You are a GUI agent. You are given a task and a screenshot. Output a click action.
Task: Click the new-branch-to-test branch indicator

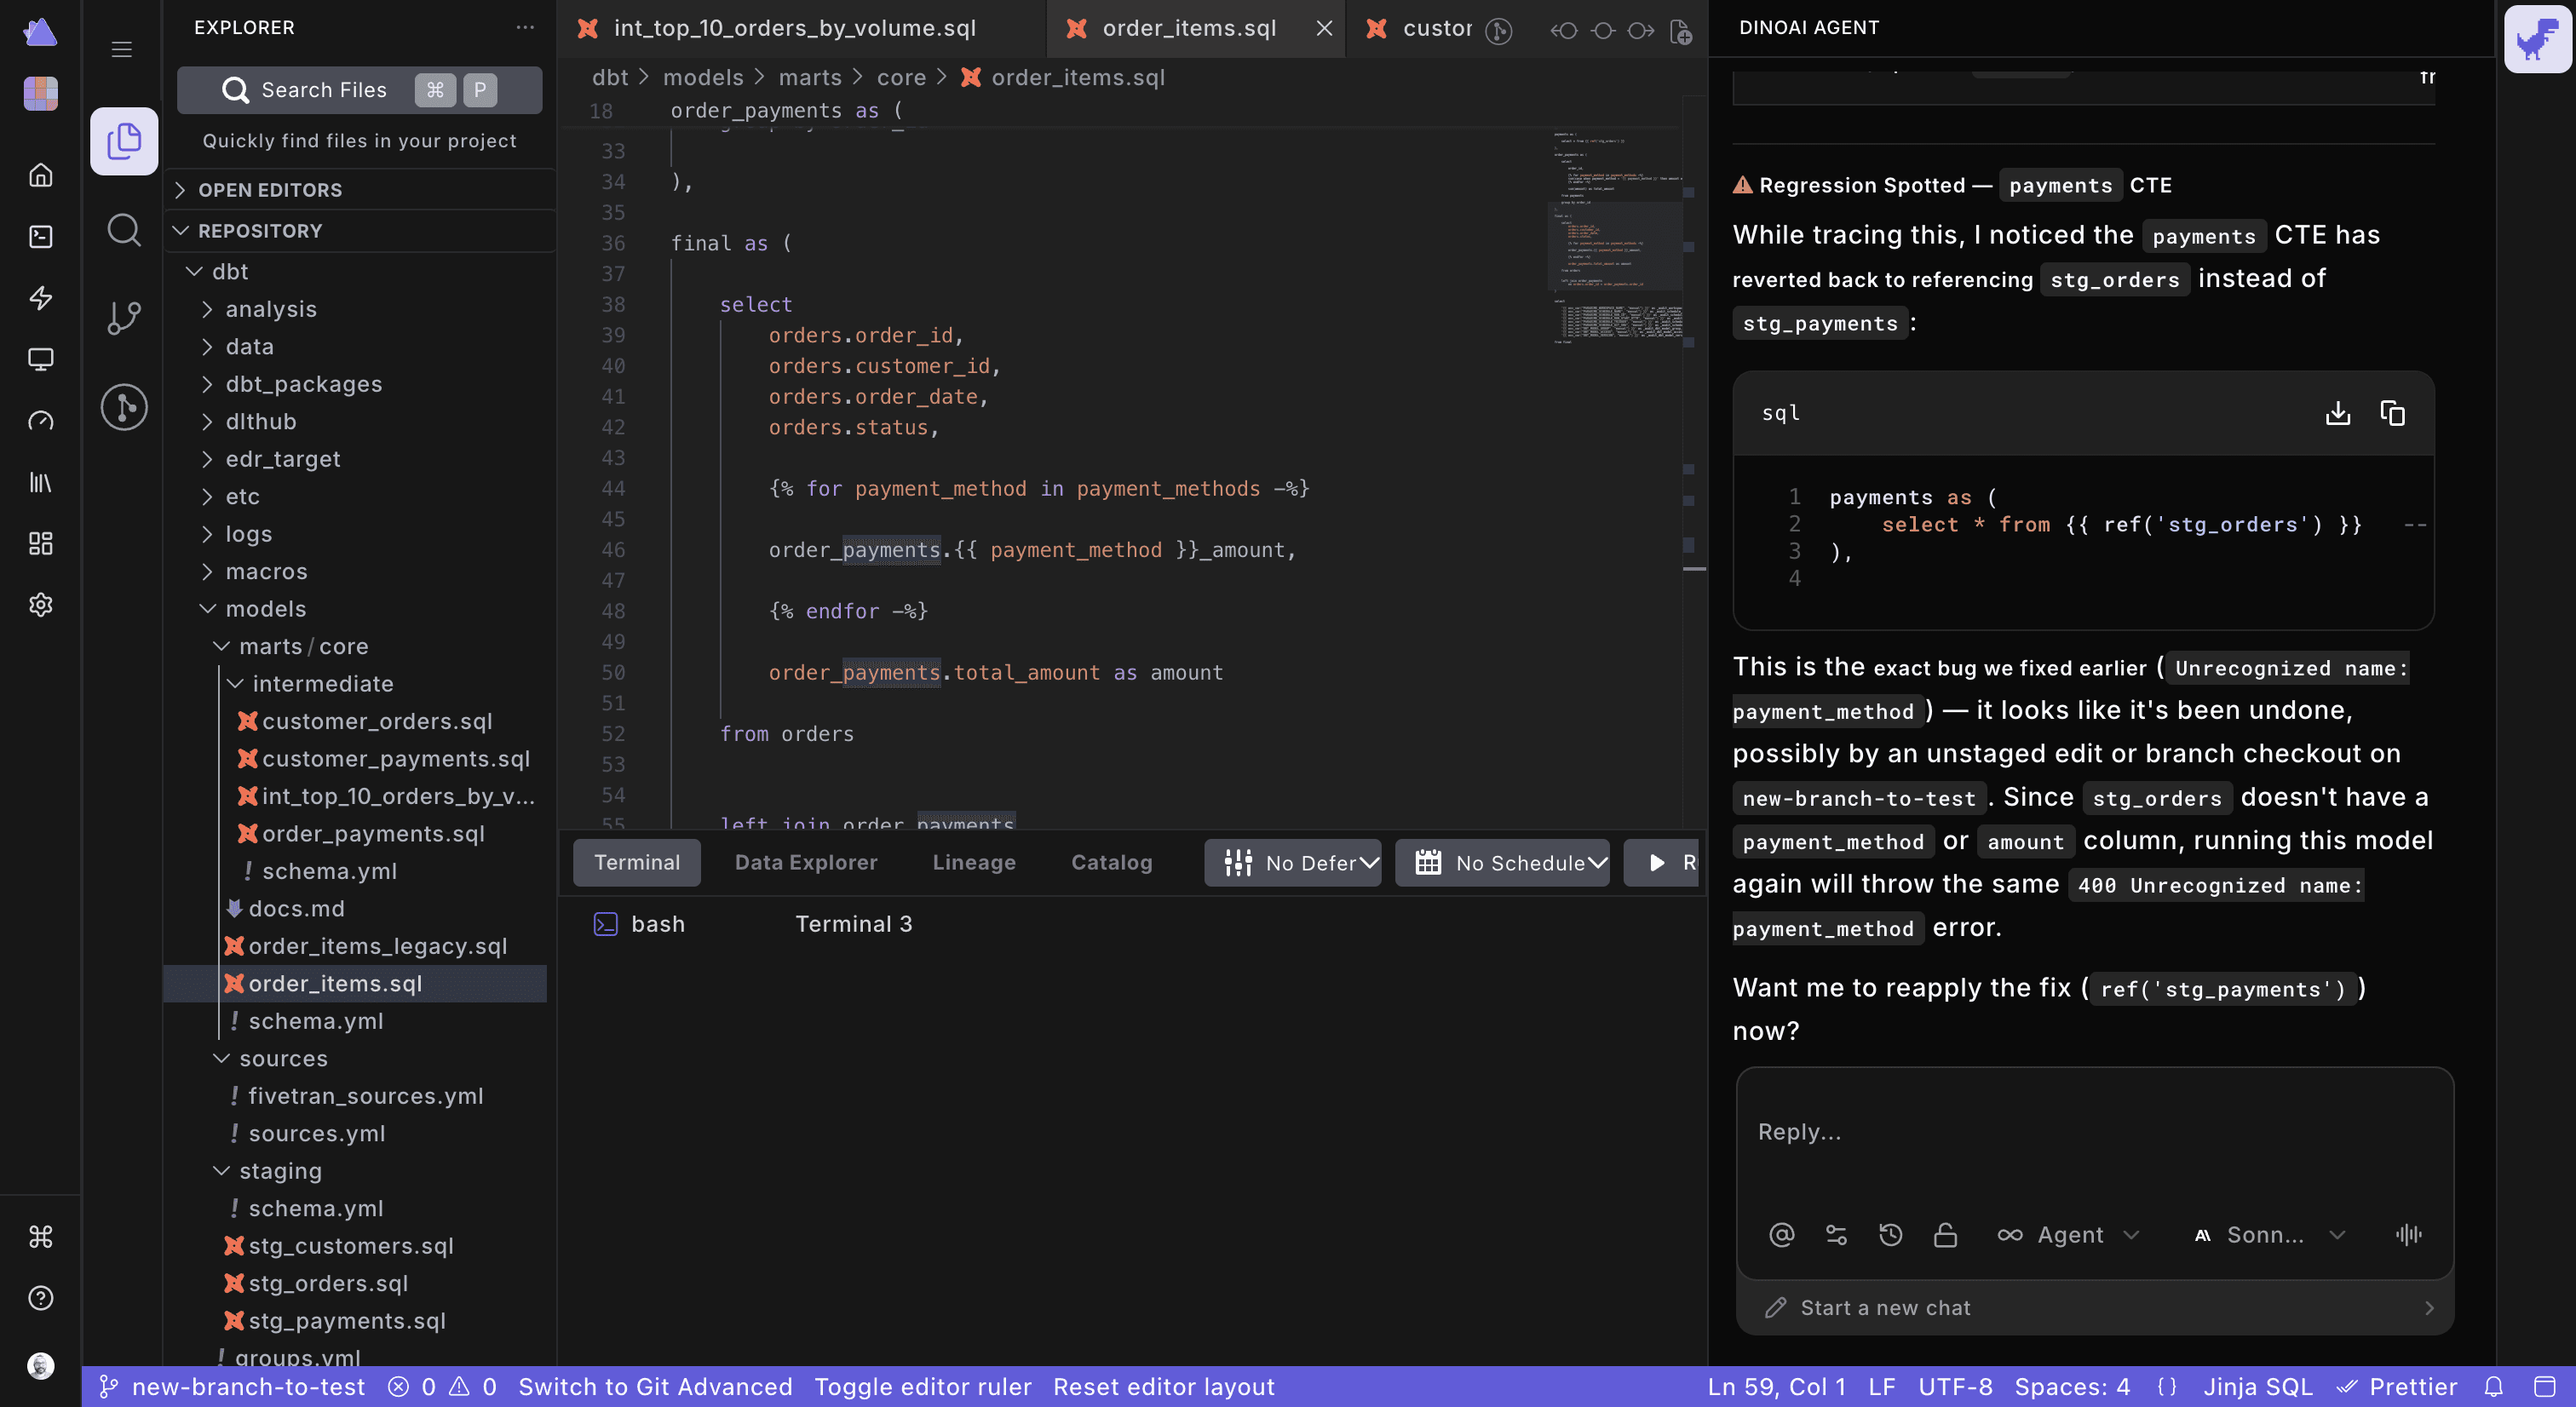tap(233, 1387)
